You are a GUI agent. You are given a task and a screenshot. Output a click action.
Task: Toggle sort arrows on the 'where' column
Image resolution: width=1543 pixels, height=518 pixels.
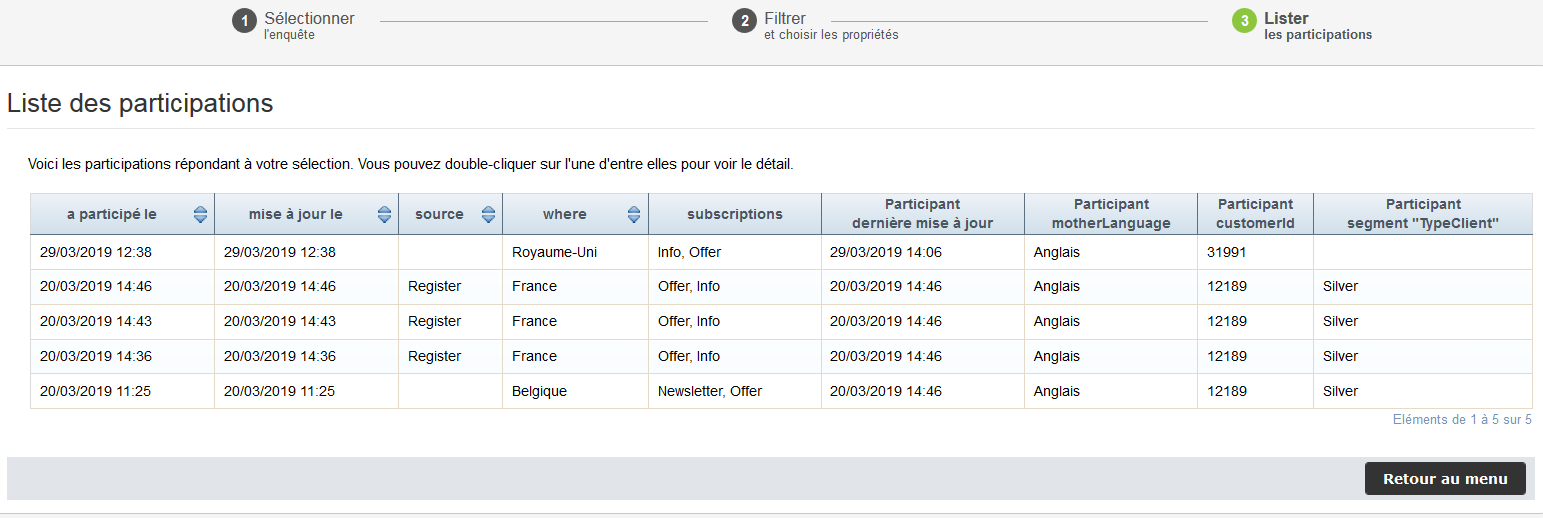633,214
